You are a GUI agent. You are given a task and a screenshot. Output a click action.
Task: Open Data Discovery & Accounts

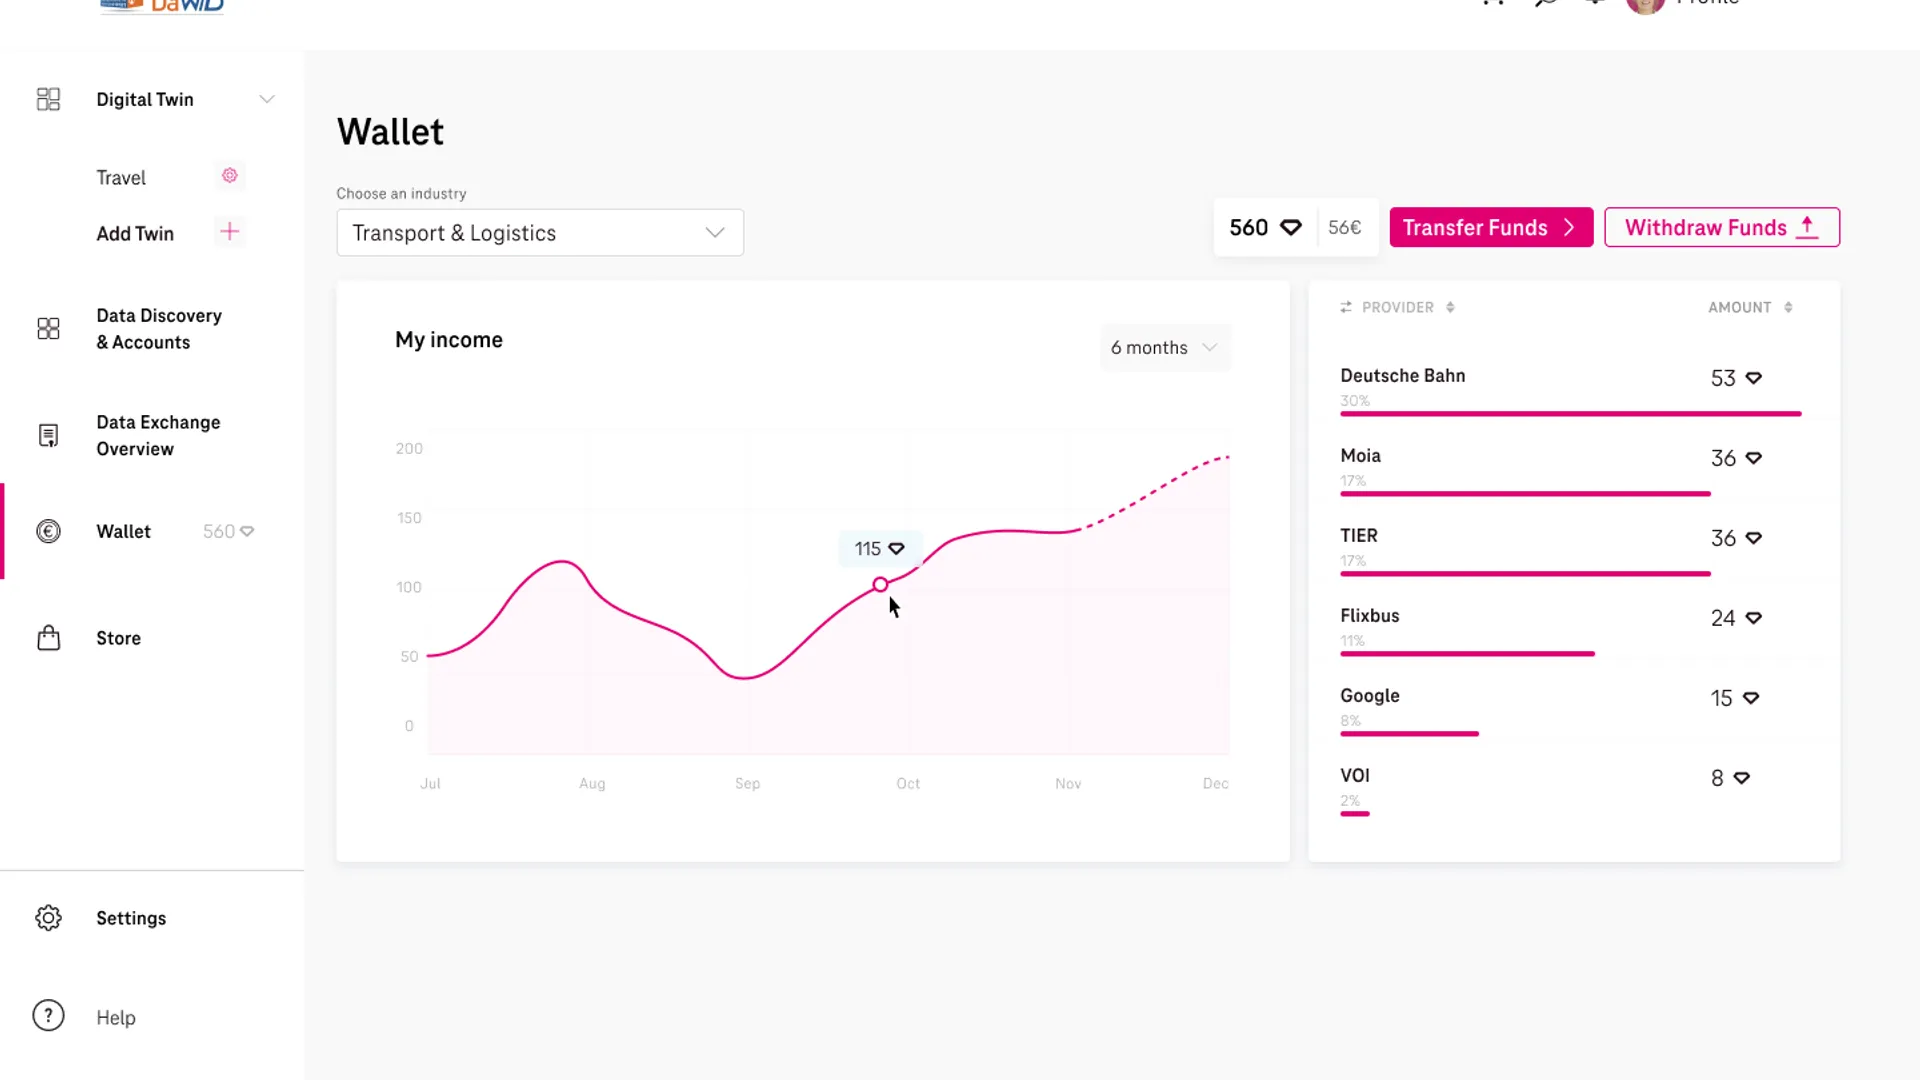tap(159, 329)
